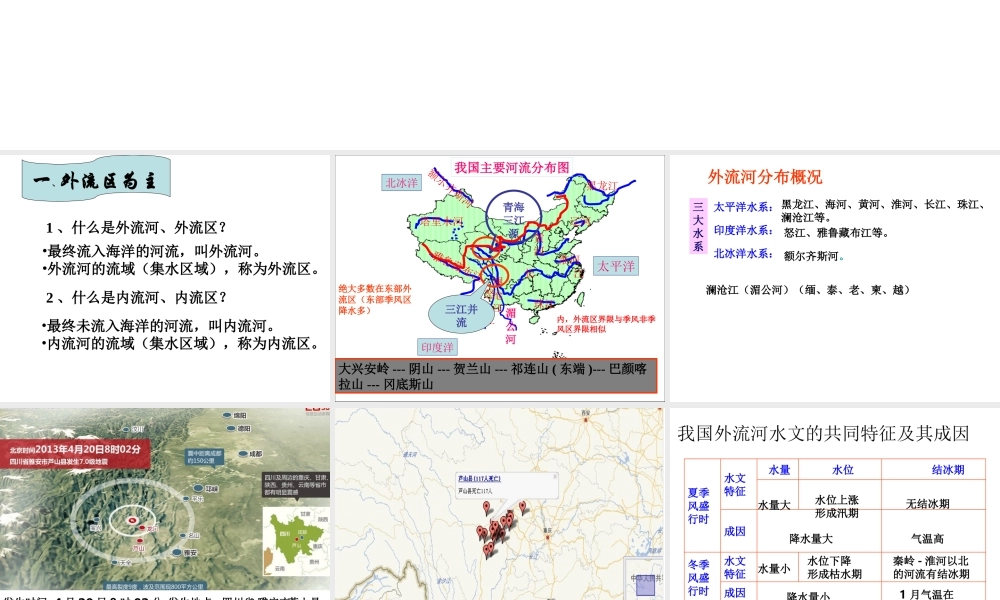This screenshot has height=600, width=1000.
Task: Select the 太平洋水系 label
Action: point(743,207)
